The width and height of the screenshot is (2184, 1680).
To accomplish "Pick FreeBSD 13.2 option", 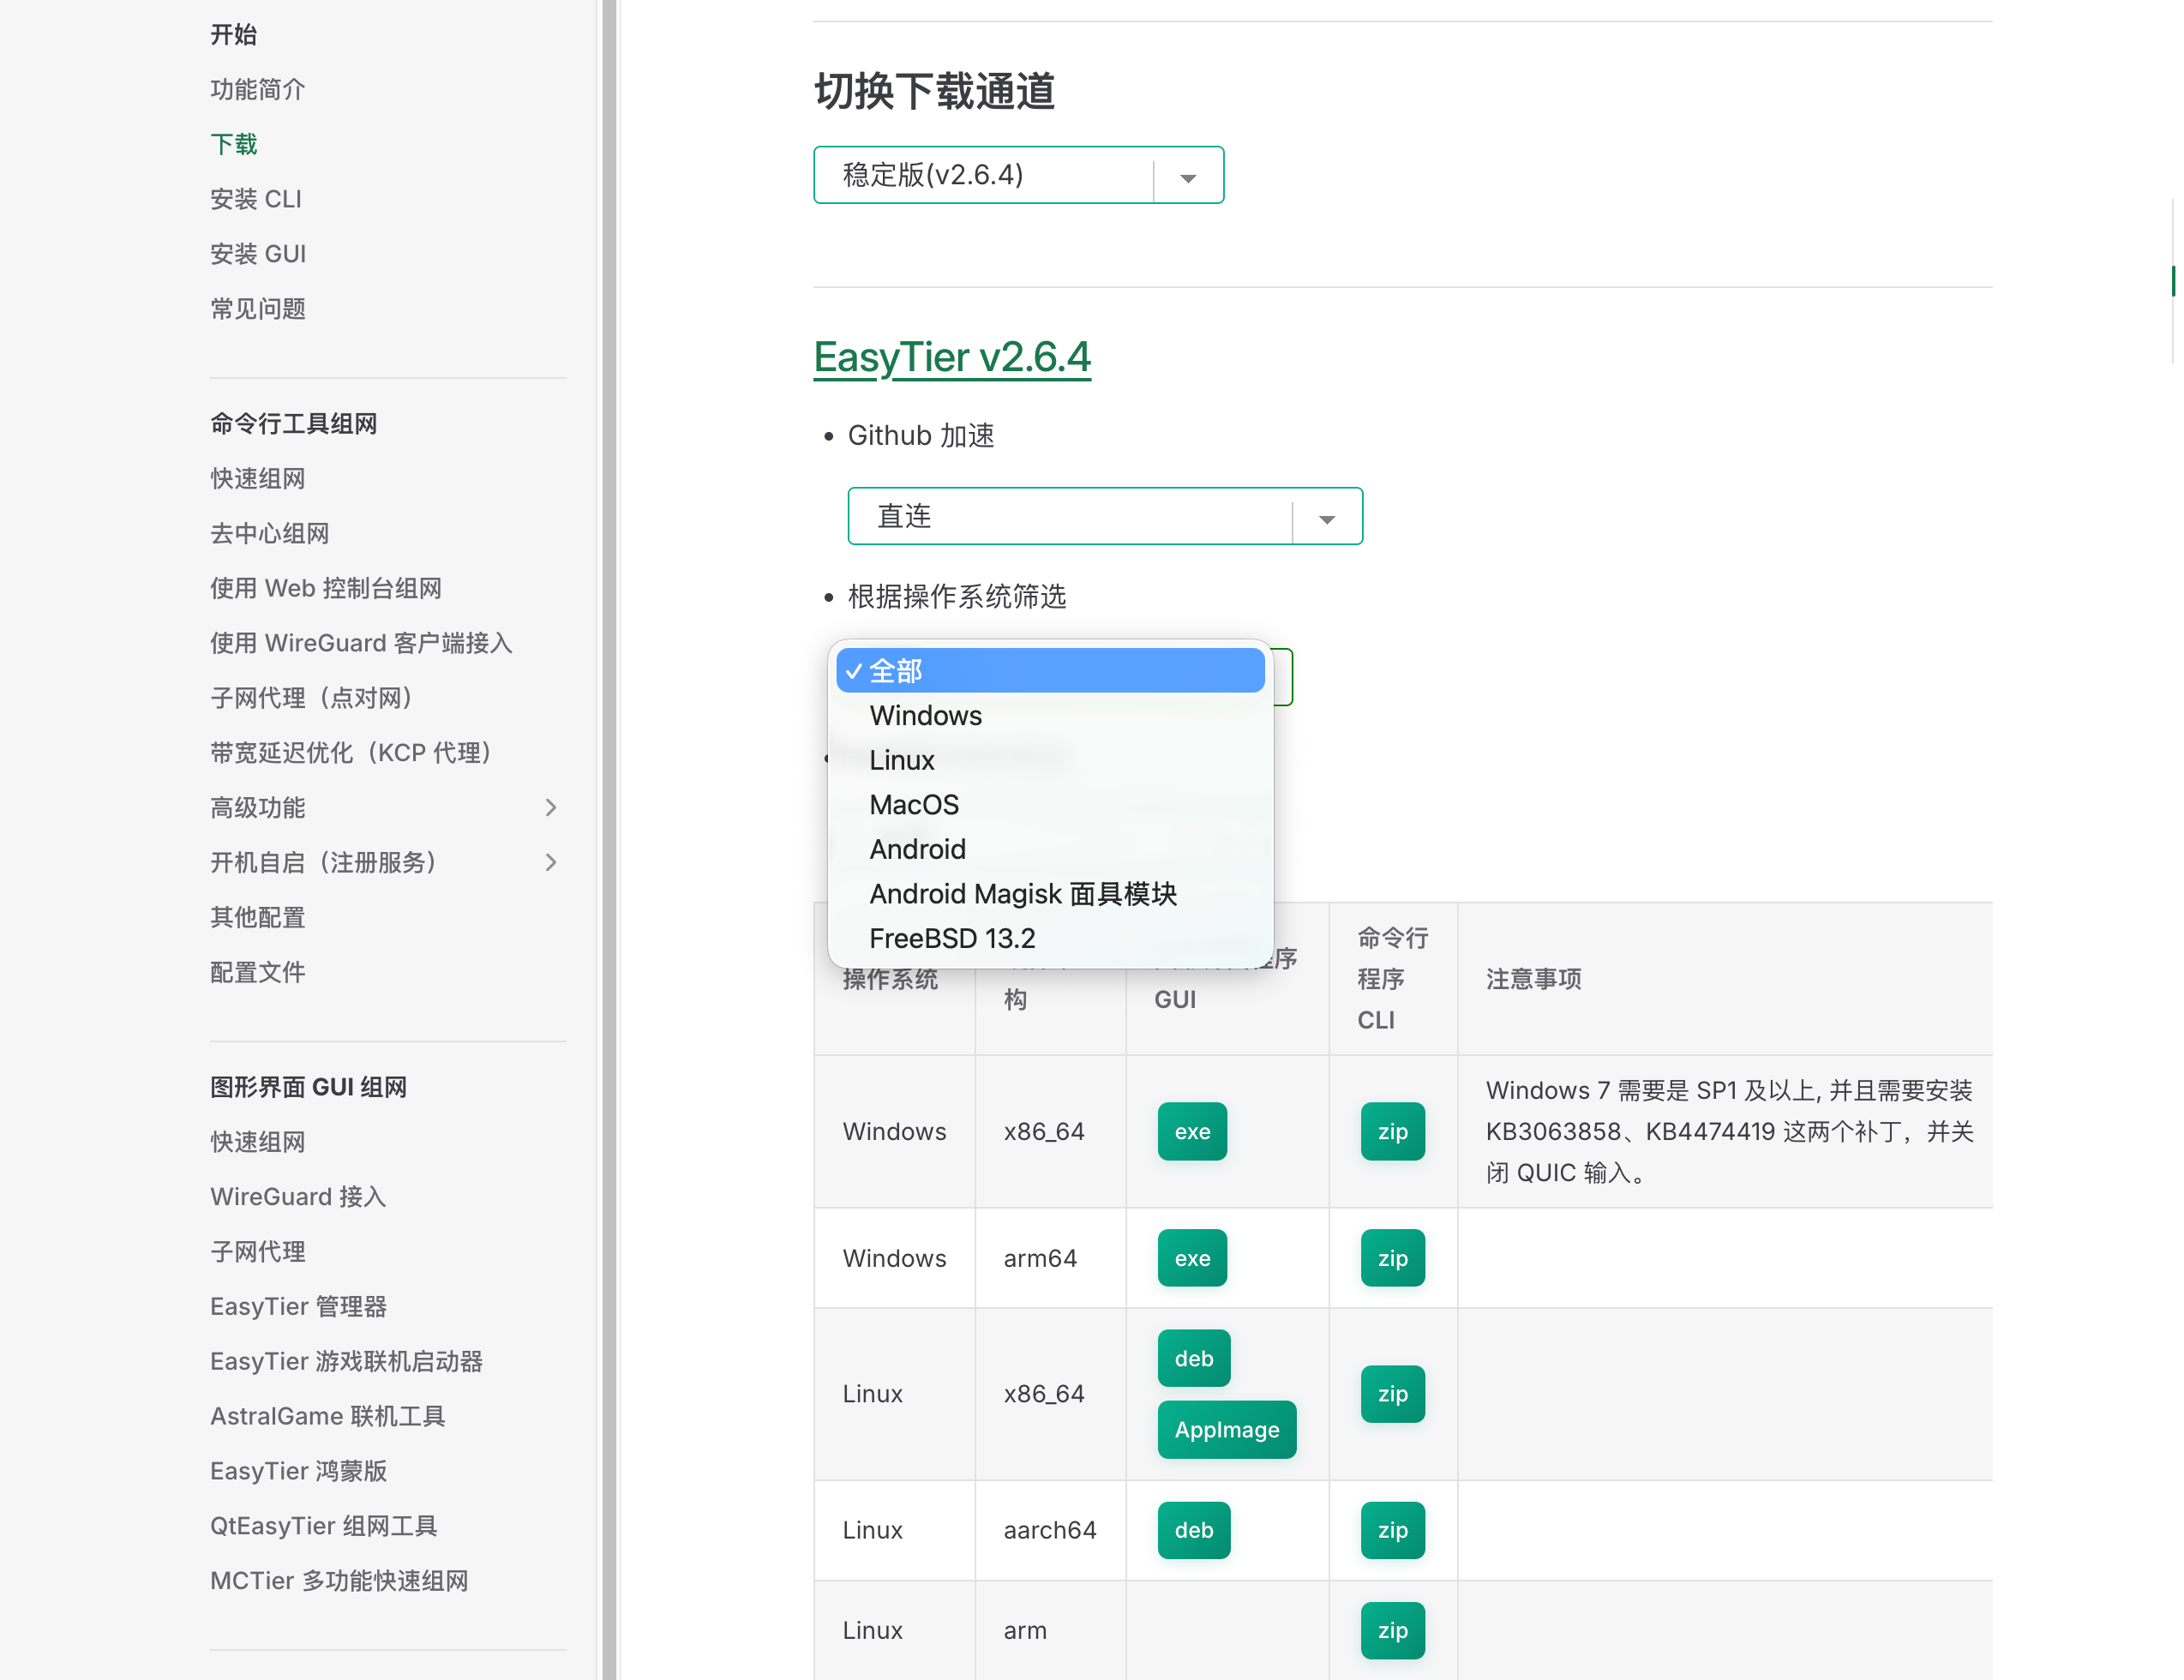I will [1050, 938].
